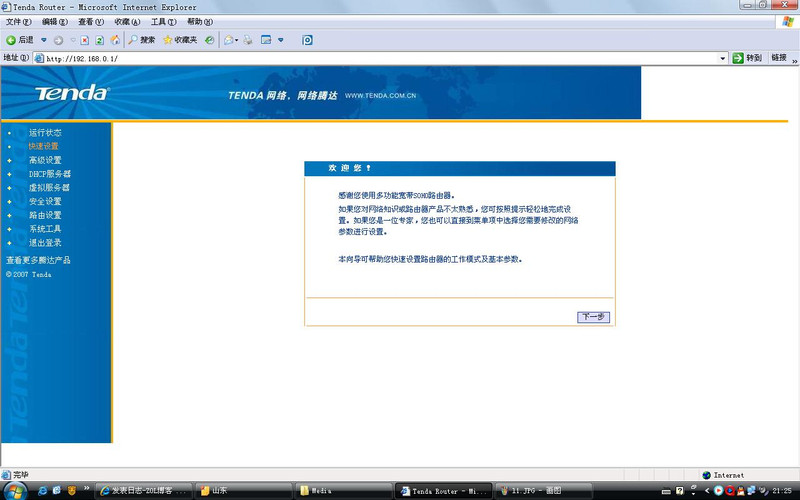Switch to 山东 folder taskbar button

[x=244, y=491]
